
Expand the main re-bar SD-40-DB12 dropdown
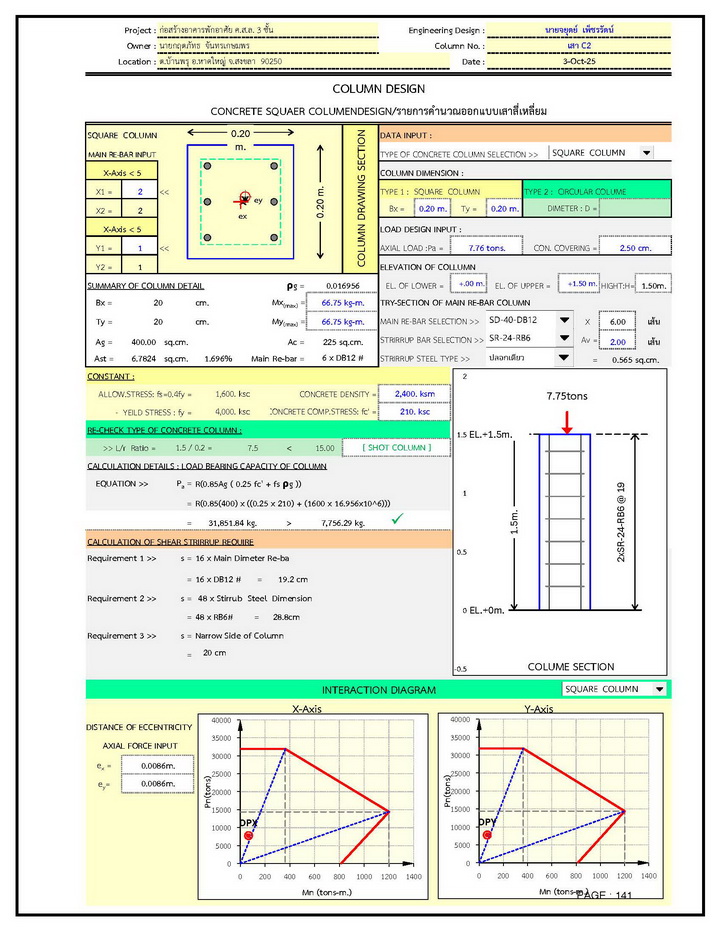(565, 321)
